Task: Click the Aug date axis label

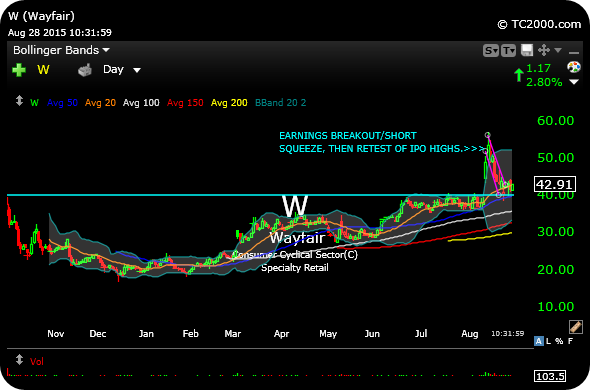Action: tap(470, 334)
